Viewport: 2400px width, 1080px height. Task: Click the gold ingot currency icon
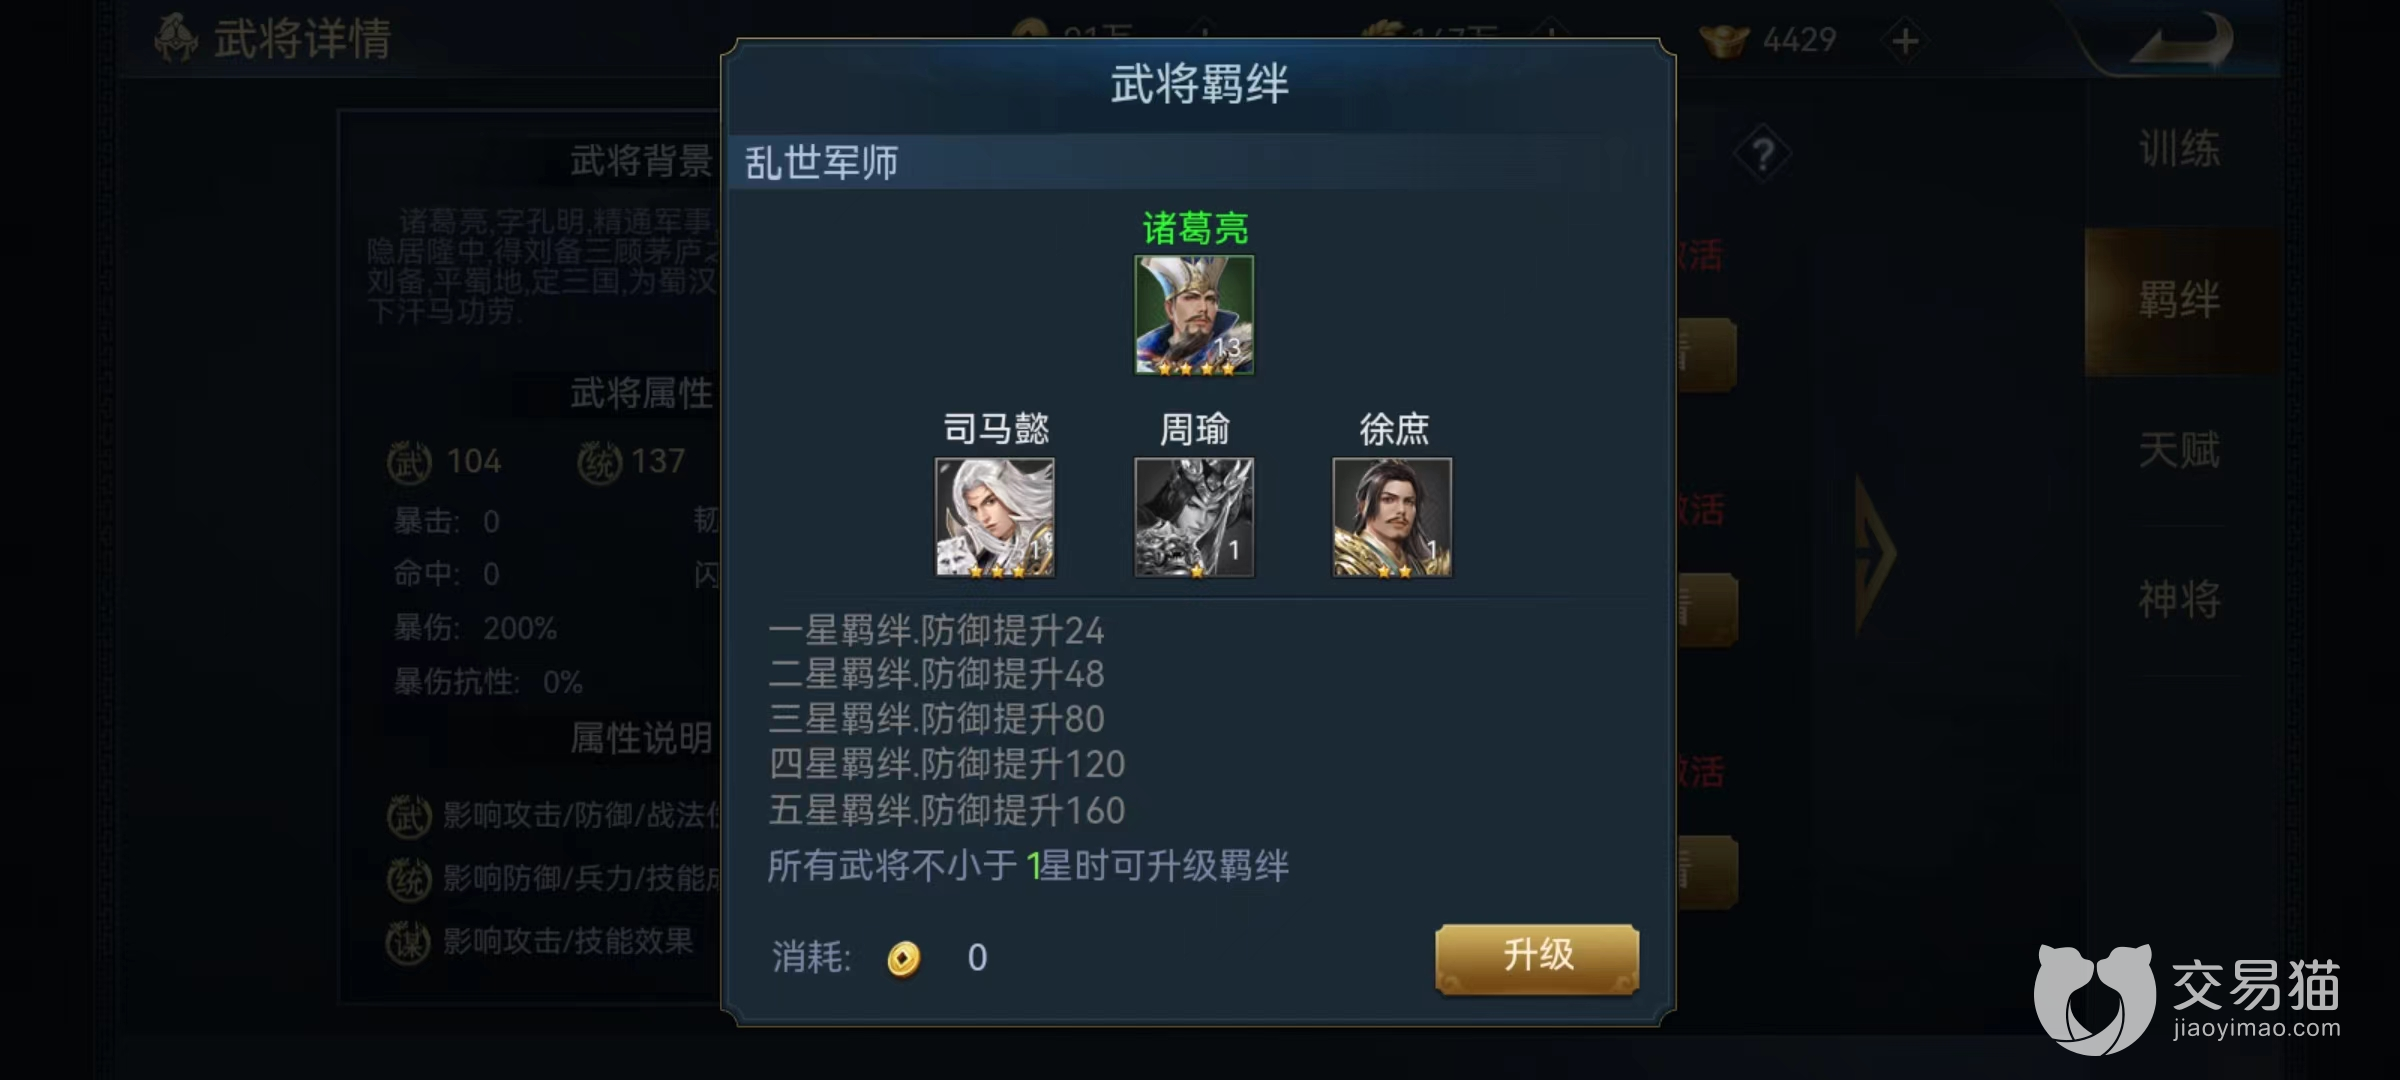tap(1724, 40)
